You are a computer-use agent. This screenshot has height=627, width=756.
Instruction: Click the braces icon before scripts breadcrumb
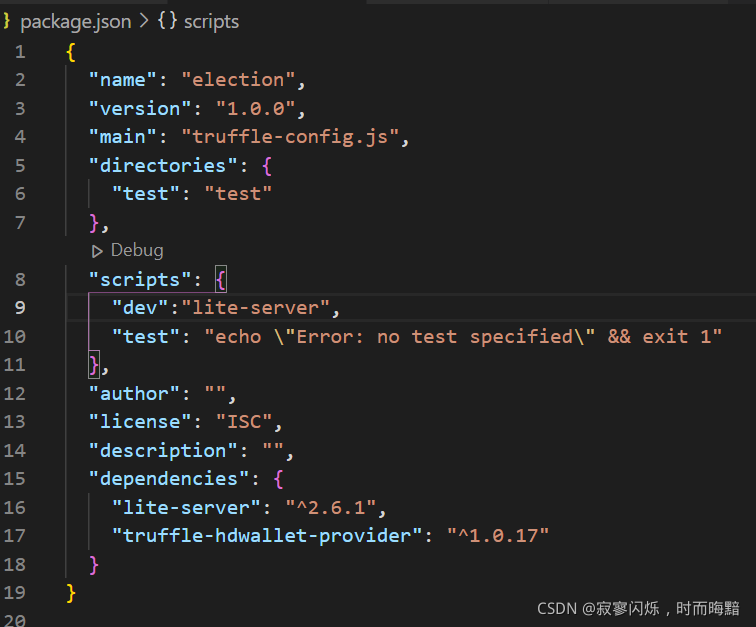pos(167,21)
